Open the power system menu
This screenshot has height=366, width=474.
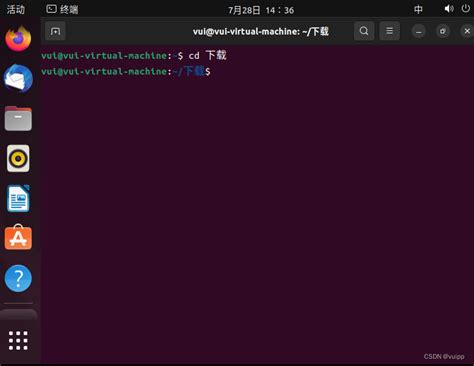pos(466,9)
